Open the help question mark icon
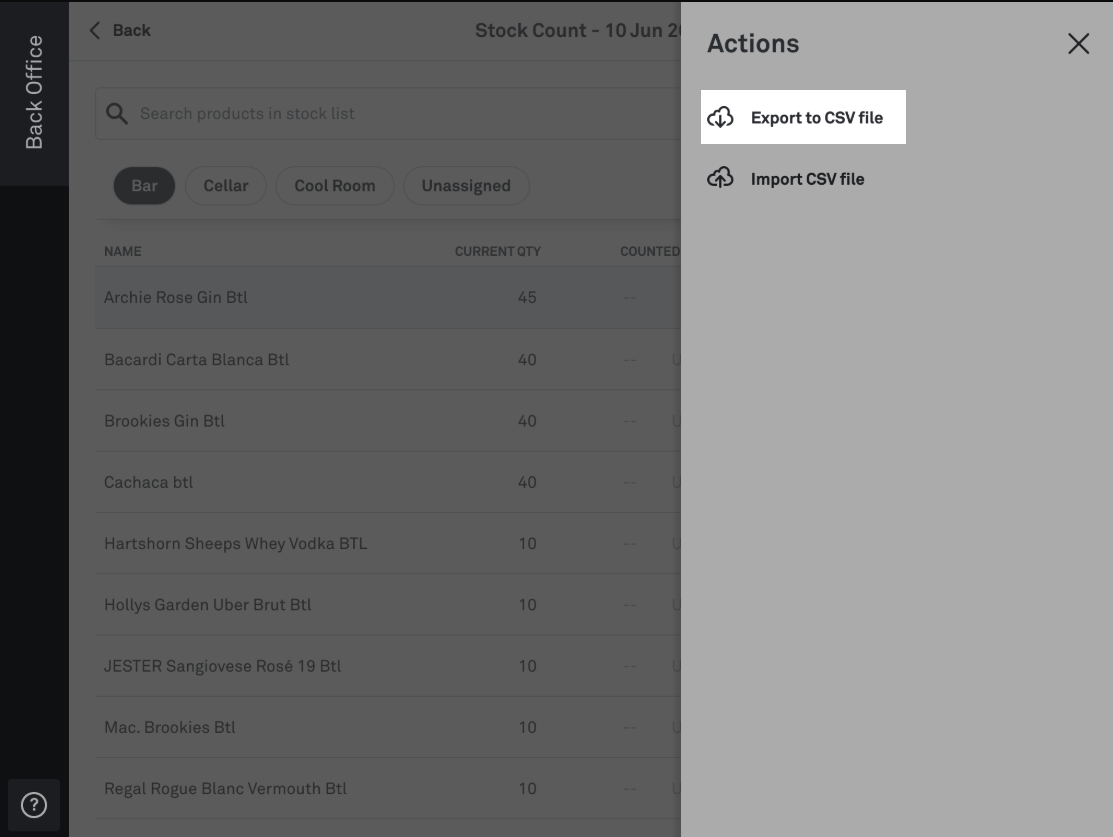Viewport: 1113px width, 837px height. [x=34, y=805]
